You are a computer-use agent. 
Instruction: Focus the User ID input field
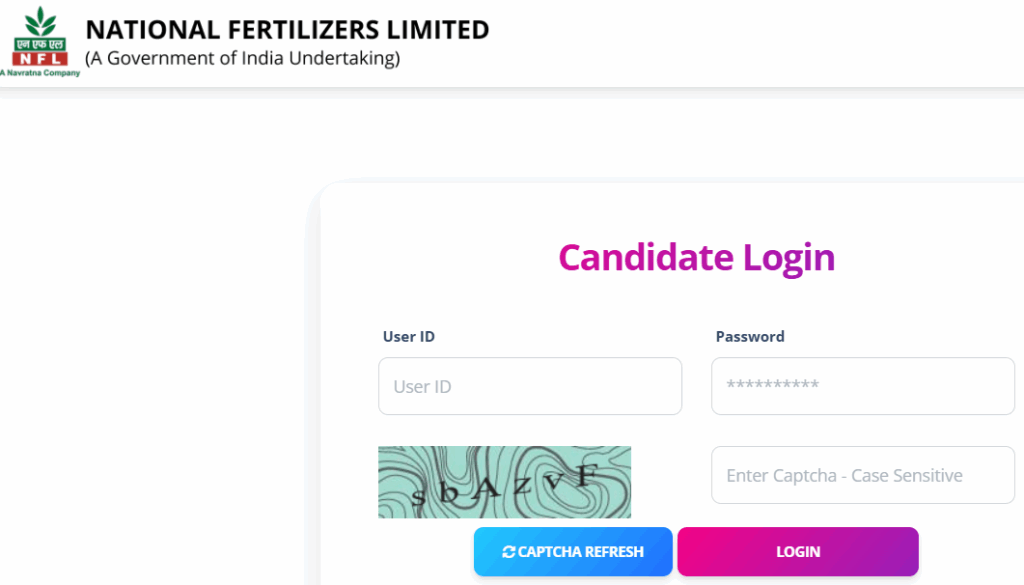(530, 386)
